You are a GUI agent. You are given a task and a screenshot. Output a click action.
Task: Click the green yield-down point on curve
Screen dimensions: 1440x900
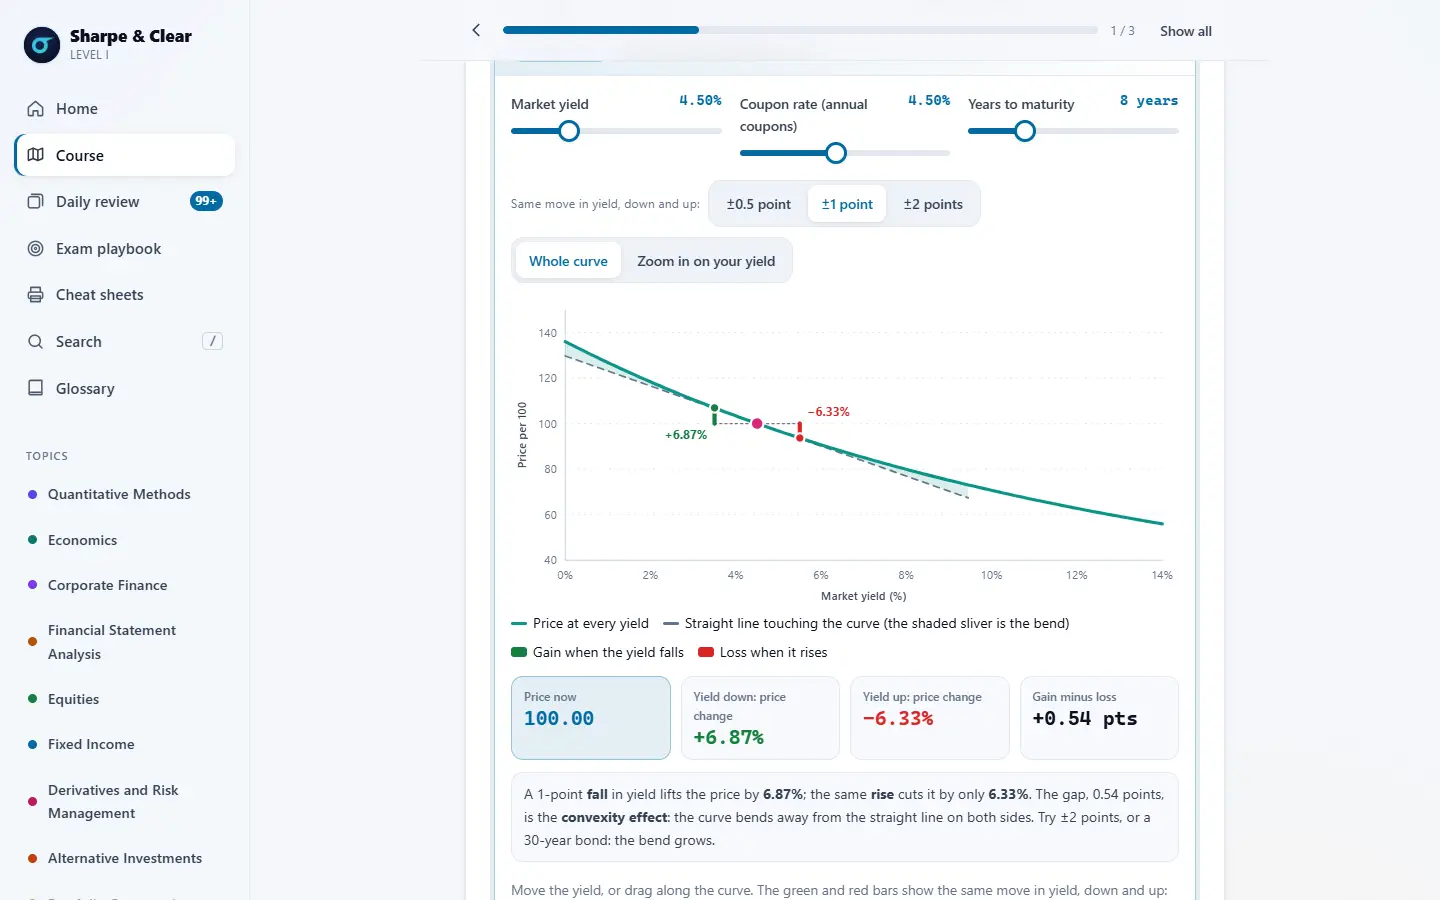[714, 408]
